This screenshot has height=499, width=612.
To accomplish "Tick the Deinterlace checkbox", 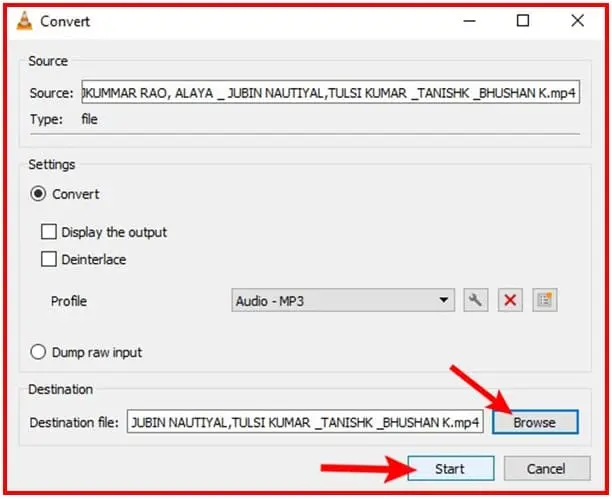I will click(x=49, y=259).
